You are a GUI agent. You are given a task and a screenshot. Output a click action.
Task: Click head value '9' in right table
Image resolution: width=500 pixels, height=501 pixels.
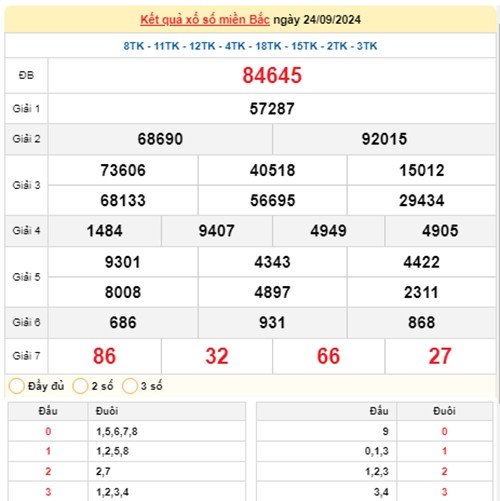pos(385,432)
